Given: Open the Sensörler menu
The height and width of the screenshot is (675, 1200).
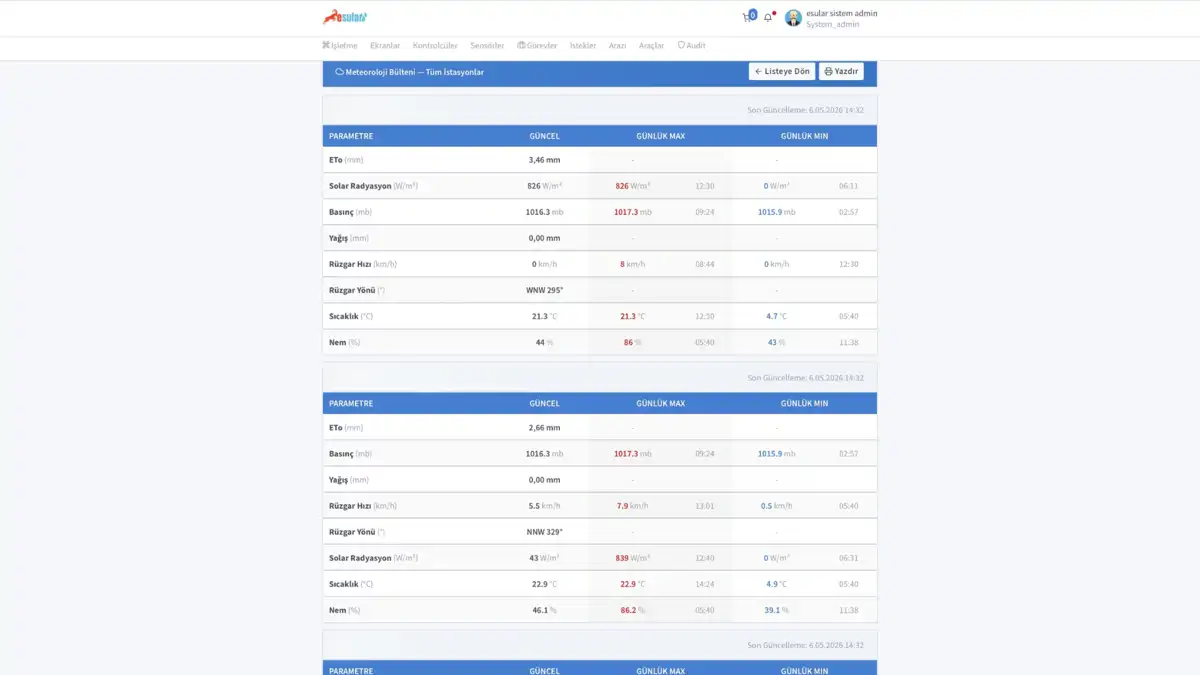Looking at the screenshot, I should 487,46.
